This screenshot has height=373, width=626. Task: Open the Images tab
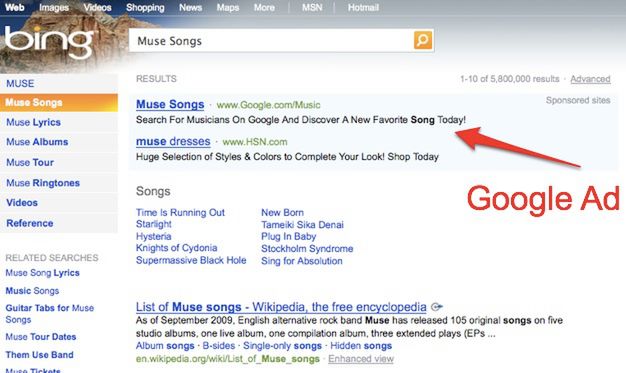(x=54, y=8)
